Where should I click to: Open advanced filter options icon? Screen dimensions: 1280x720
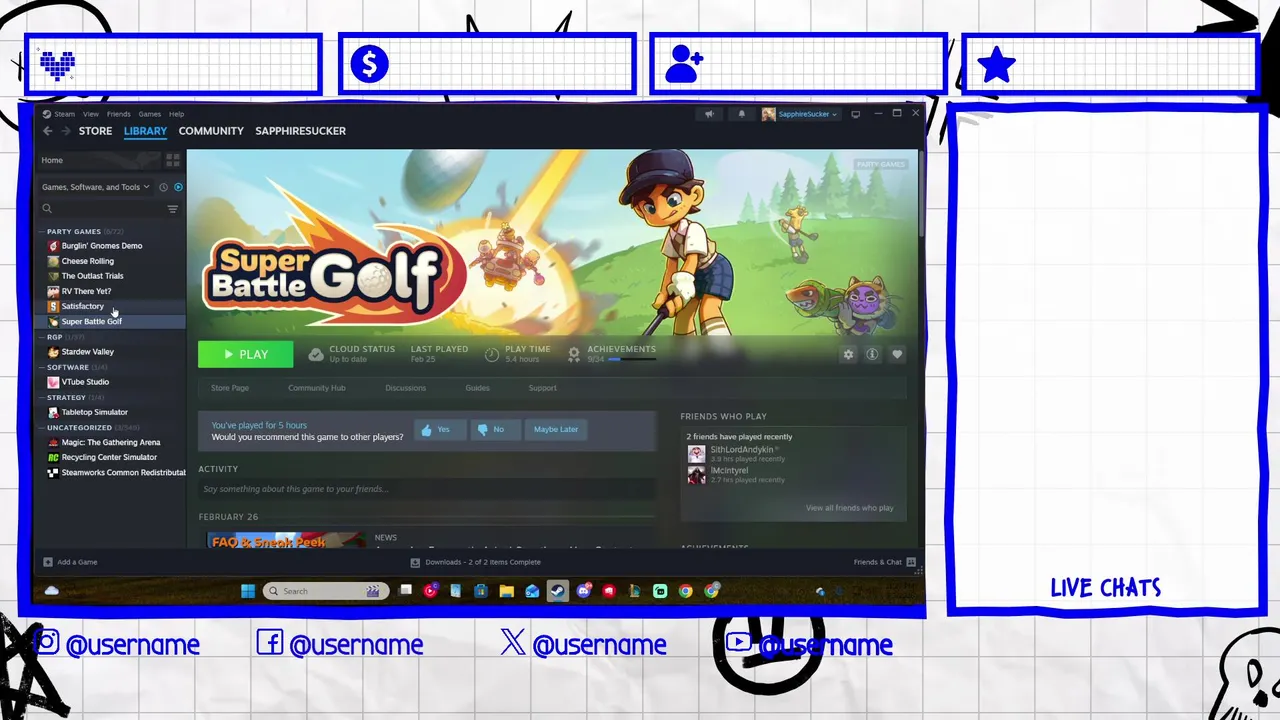[x=172, y=209]
